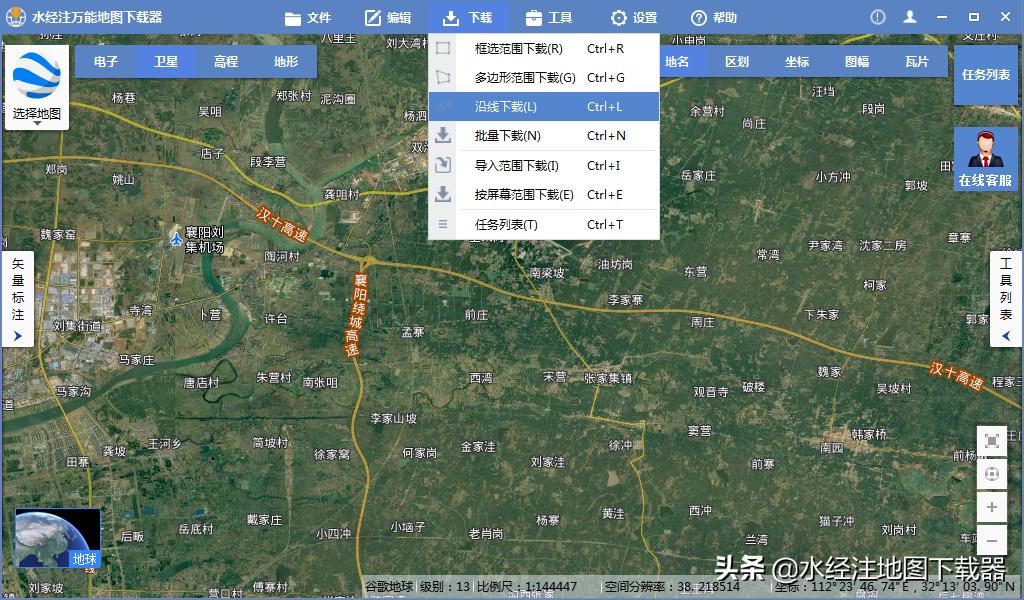Zoom in using the plus icon on map
1024x600 pixels.
[x=992, y=507]
